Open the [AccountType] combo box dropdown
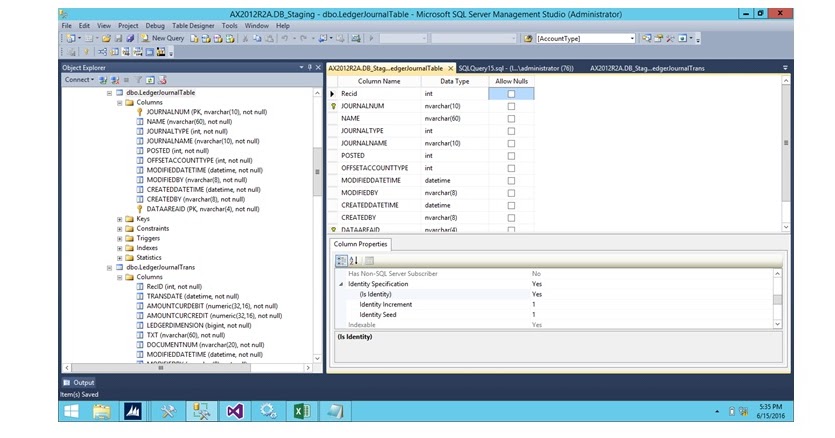 [632, 38]
